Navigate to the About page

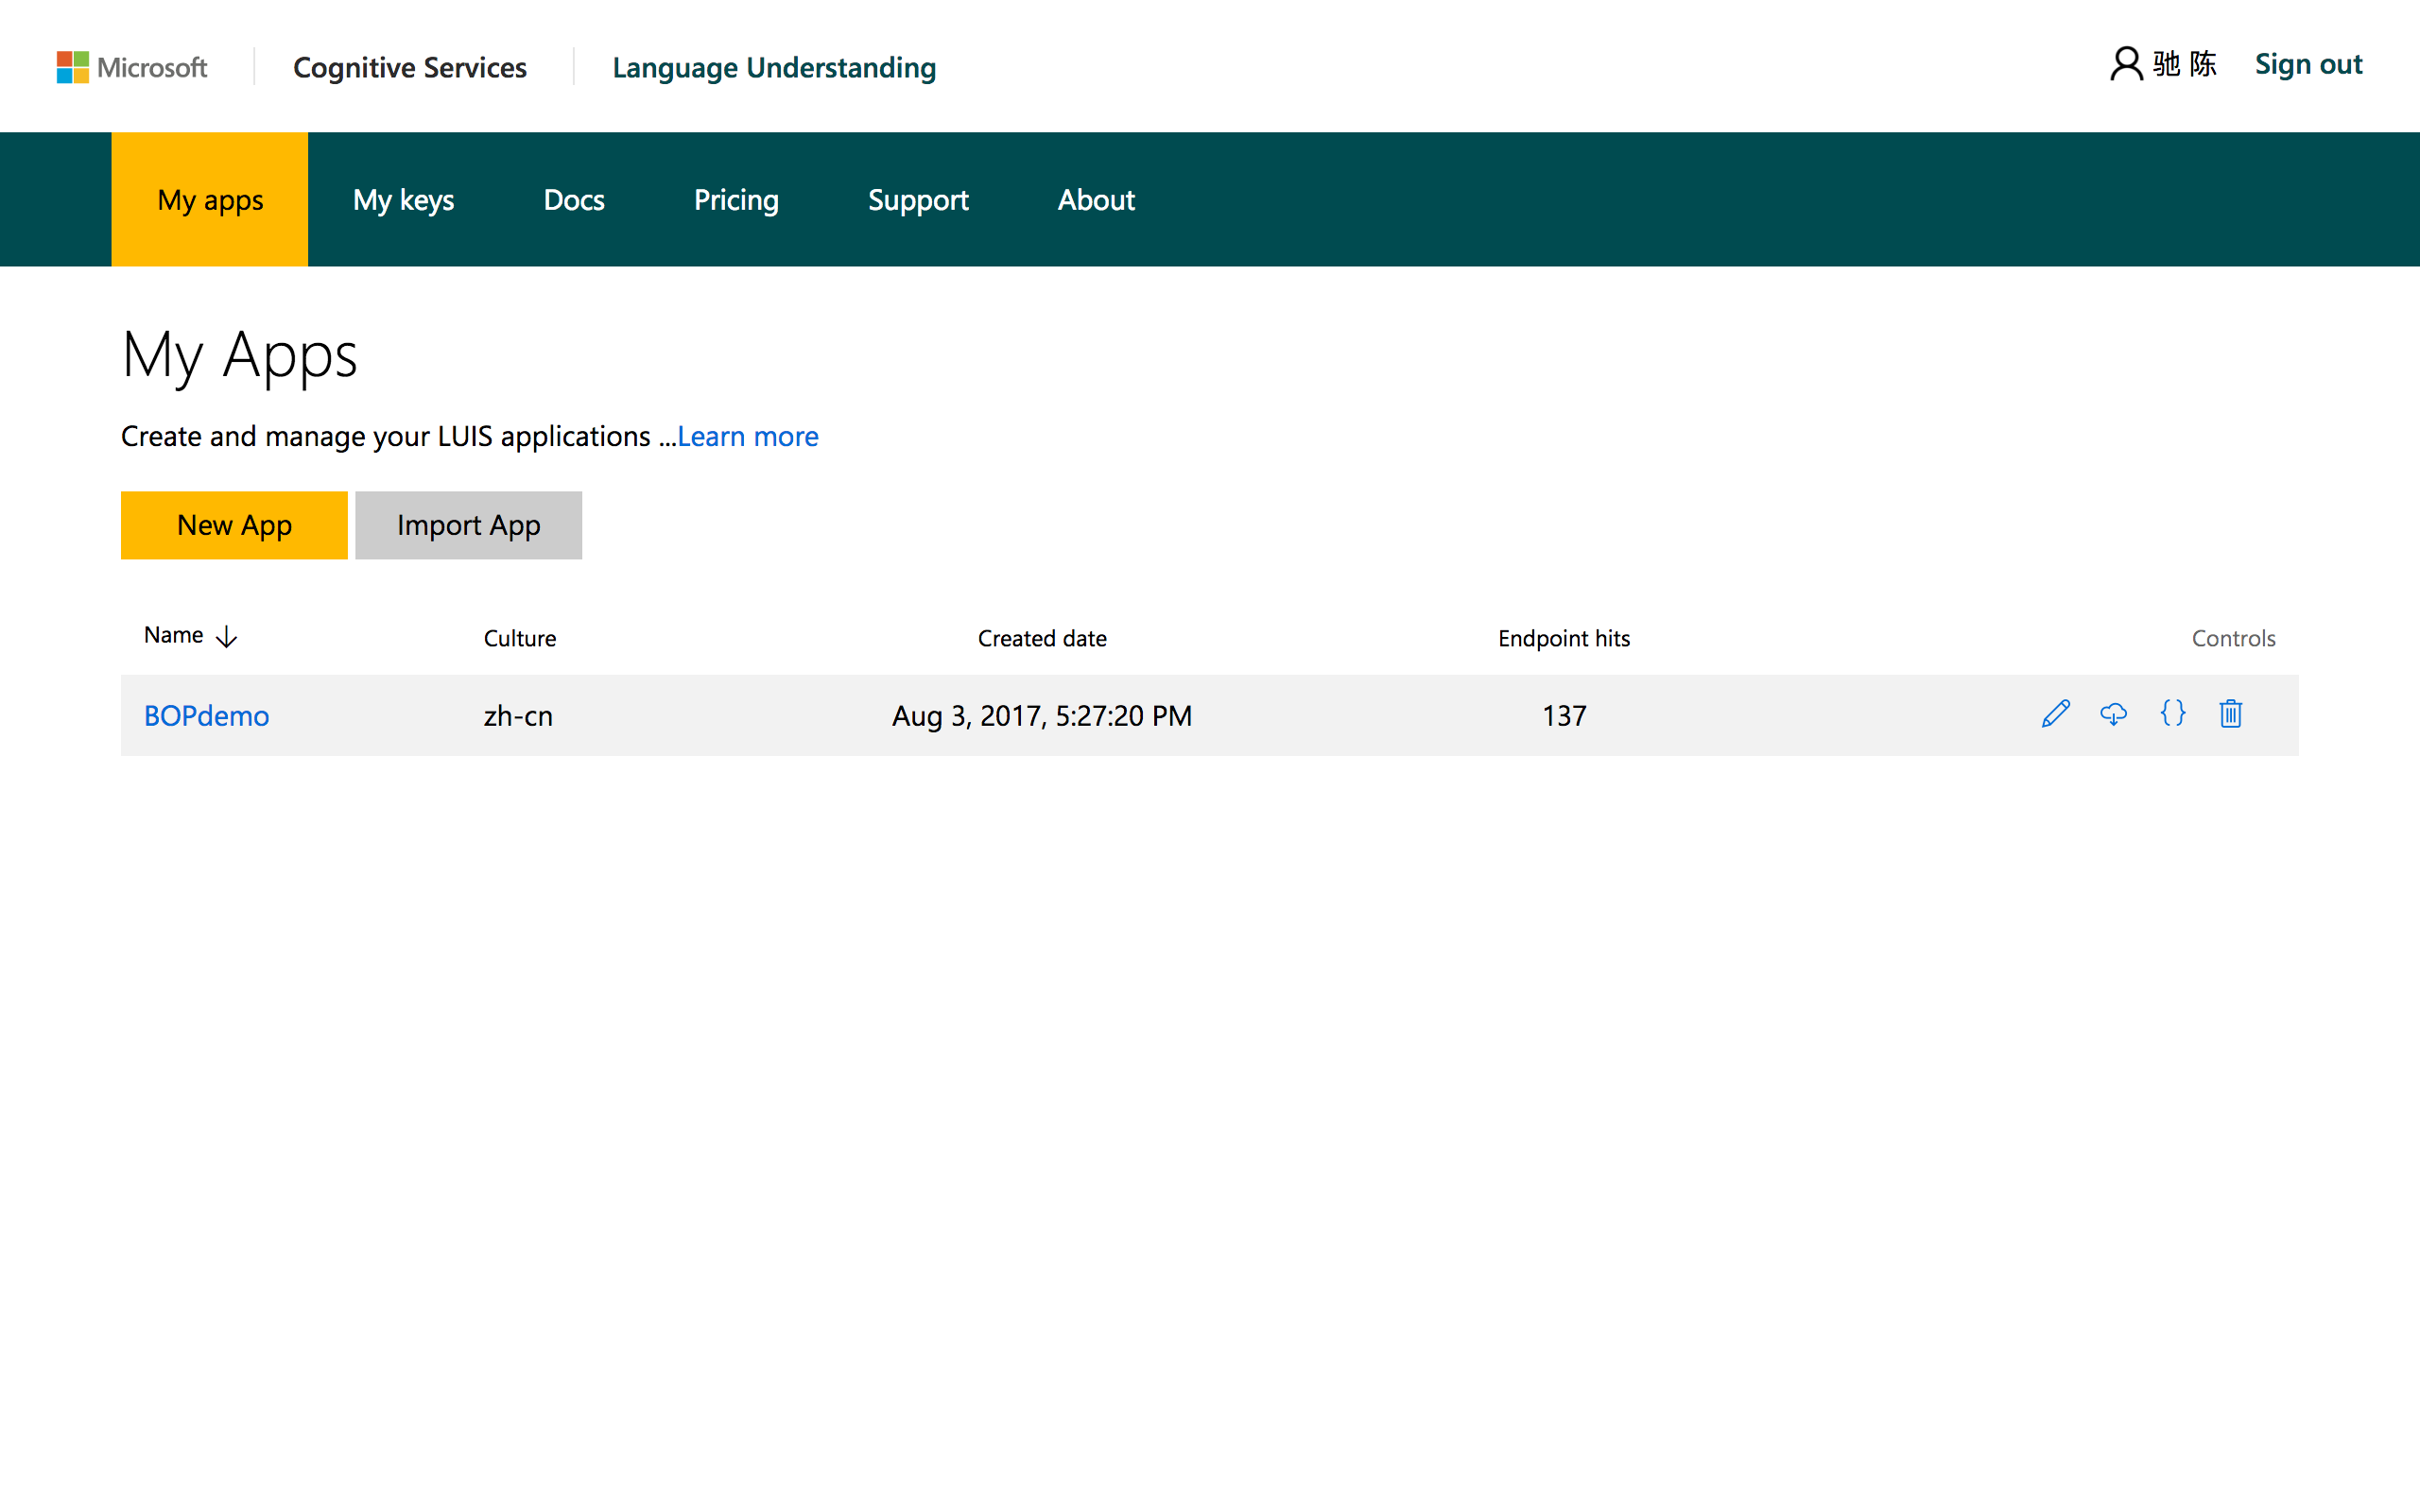coord(1096,200)
